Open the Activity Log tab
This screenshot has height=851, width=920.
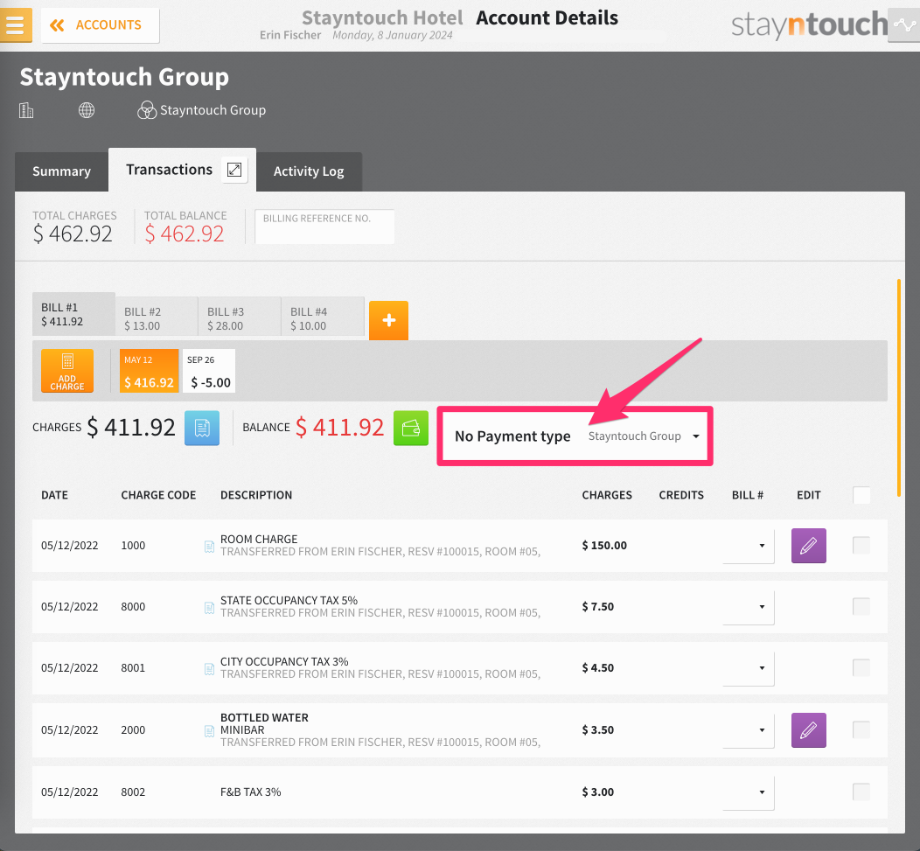[x=309, y=171]
